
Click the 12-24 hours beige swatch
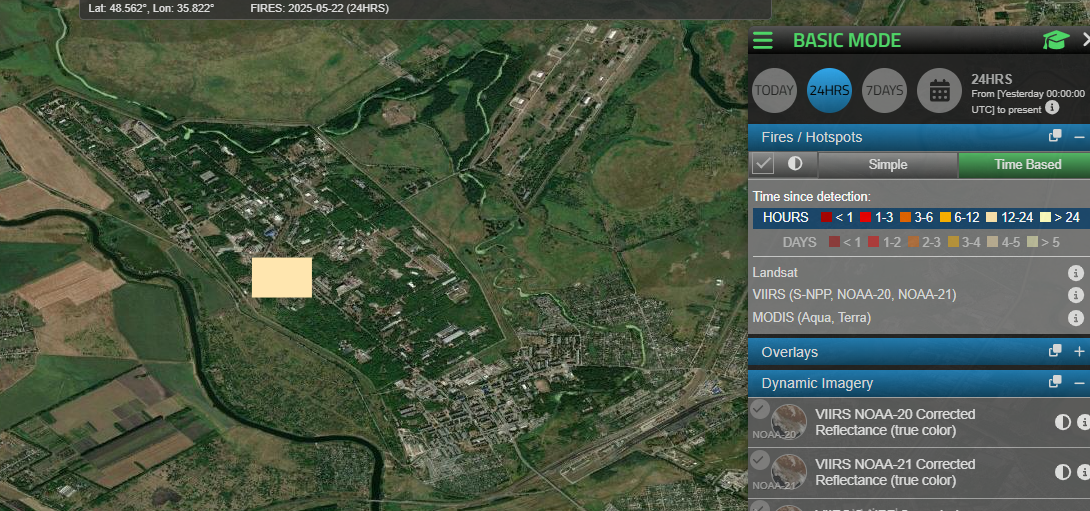992,218
